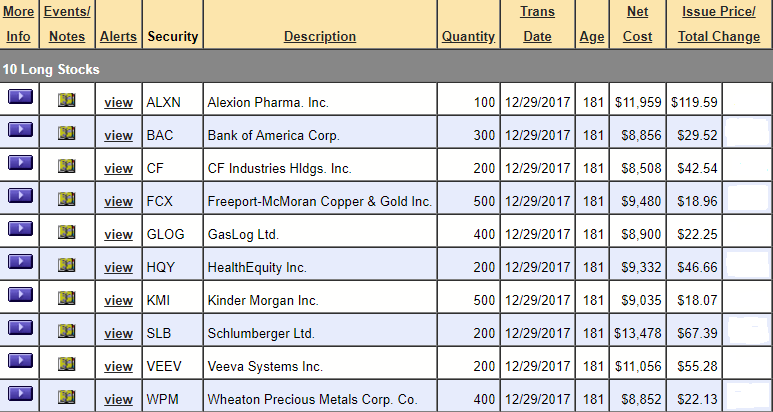Click the notes book icon for KMI
The height and width of the screenshot is (412, 773).
[67, 298]
